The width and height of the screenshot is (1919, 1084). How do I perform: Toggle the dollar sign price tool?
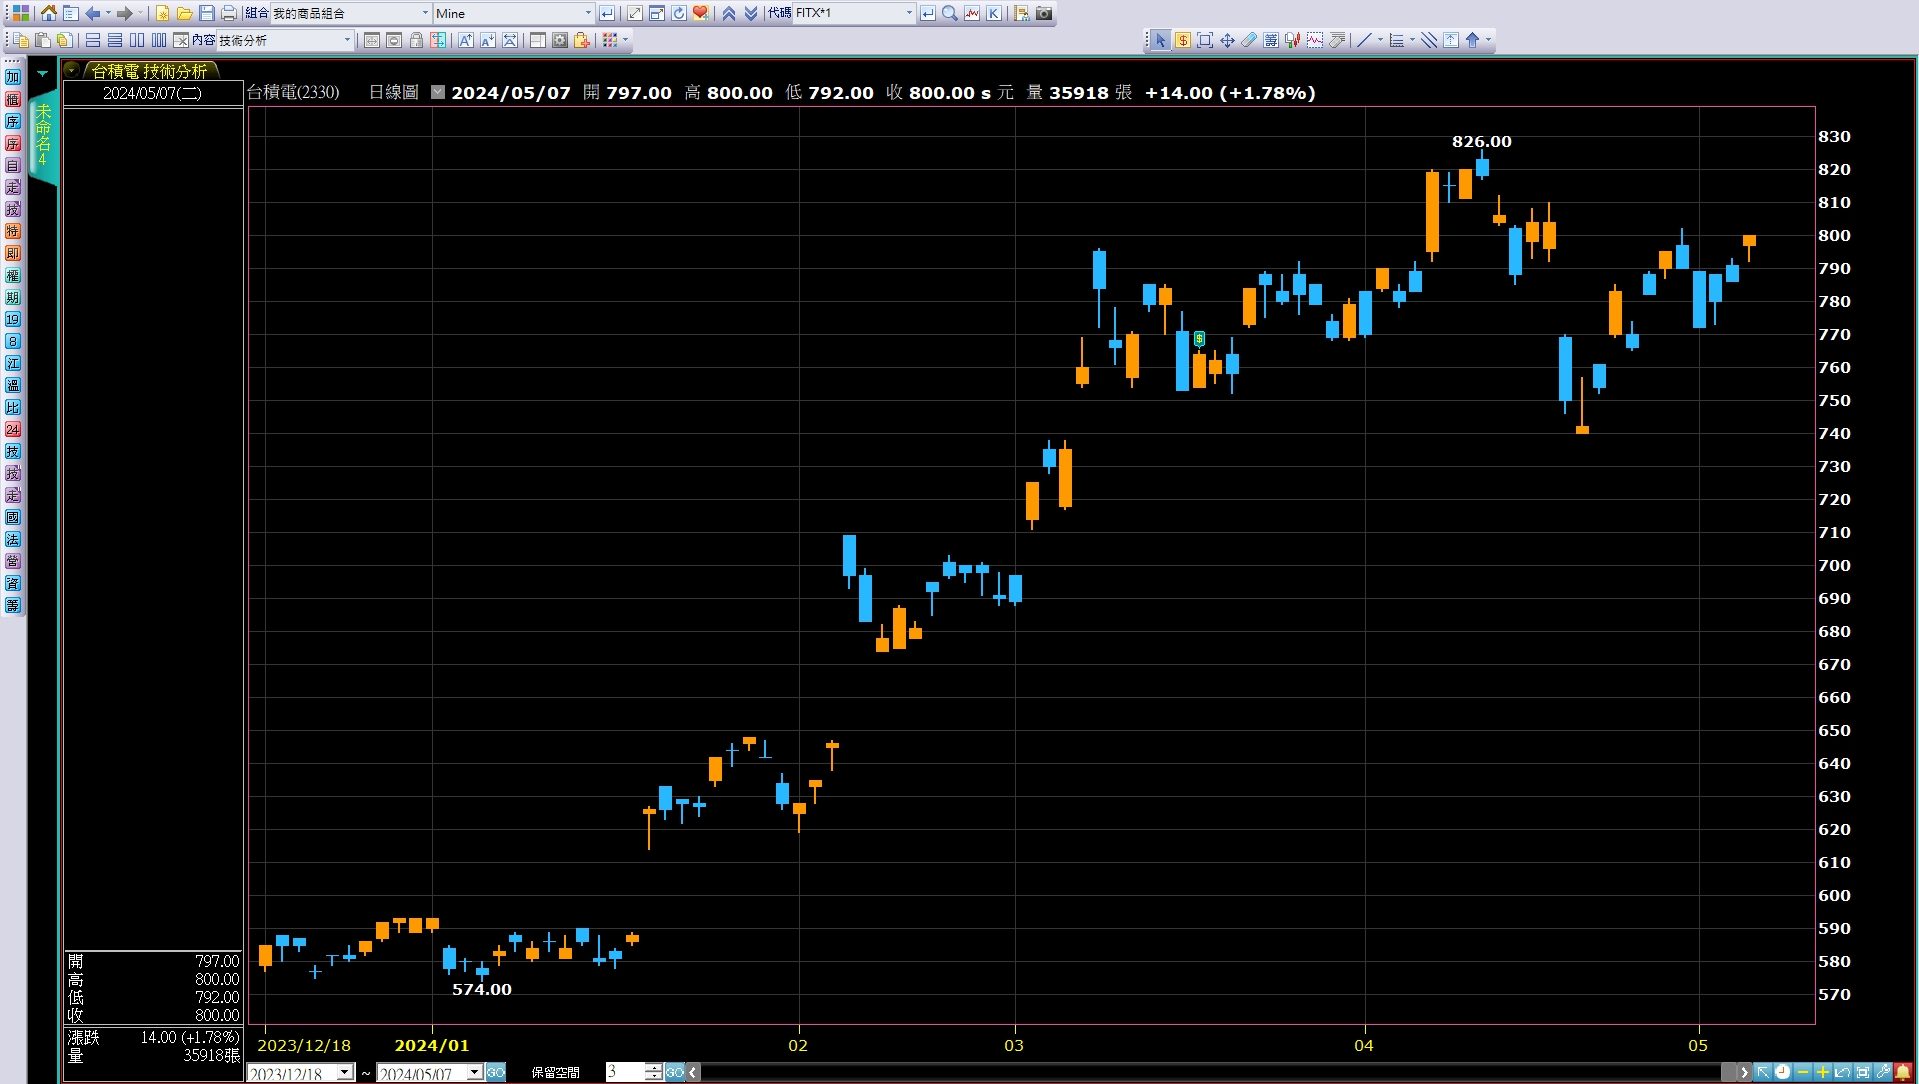1183,40
